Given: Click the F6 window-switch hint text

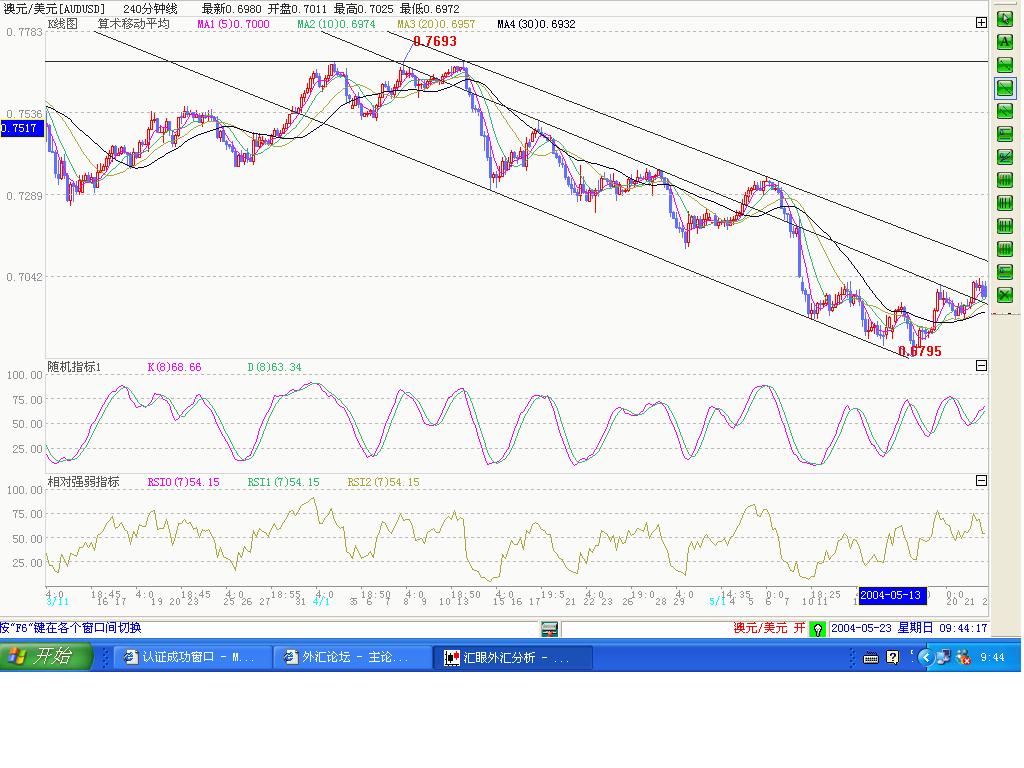Looking at the screenshot, I should tap(71, 628).
